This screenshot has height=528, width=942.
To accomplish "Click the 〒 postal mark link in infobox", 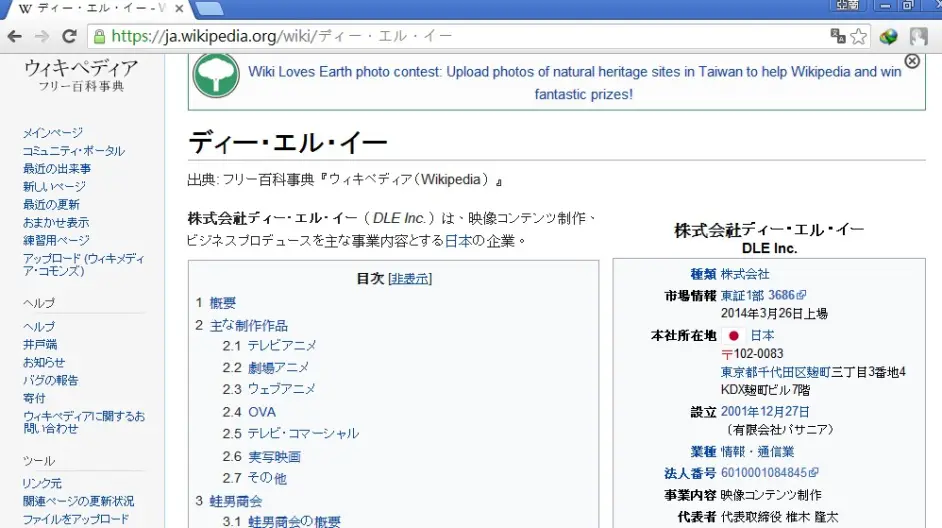I will [x=727, y=354].
